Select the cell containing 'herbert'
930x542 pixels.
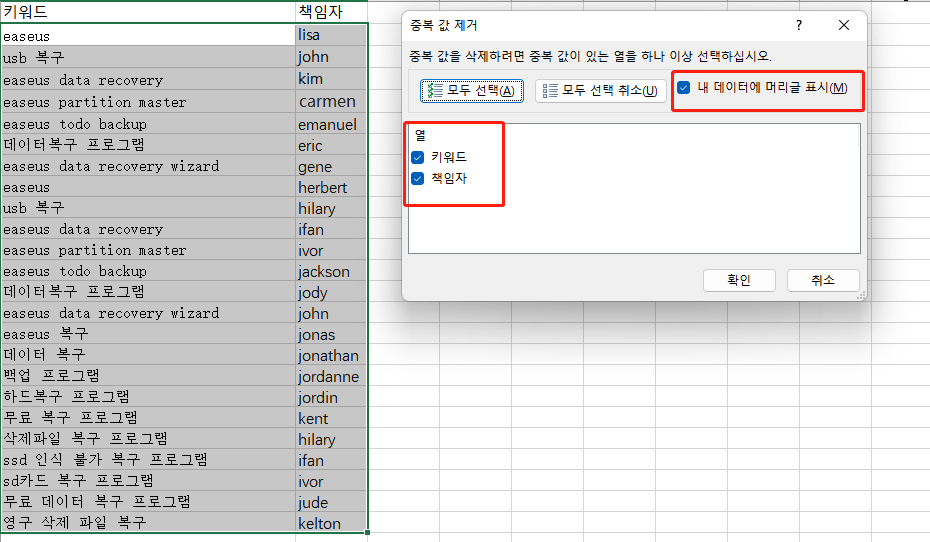click(x=332, y=187)
